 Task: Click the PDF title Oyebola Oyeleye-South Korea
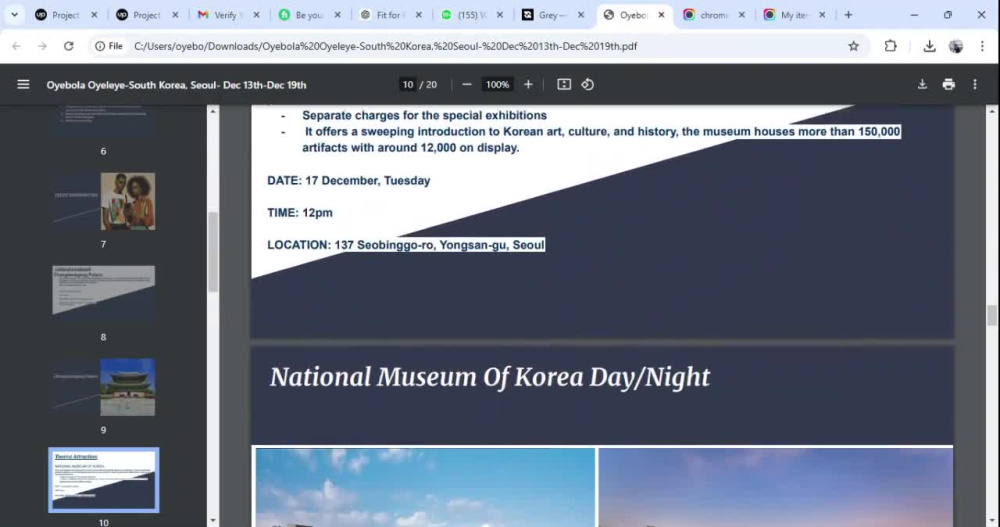coord(176,85)
